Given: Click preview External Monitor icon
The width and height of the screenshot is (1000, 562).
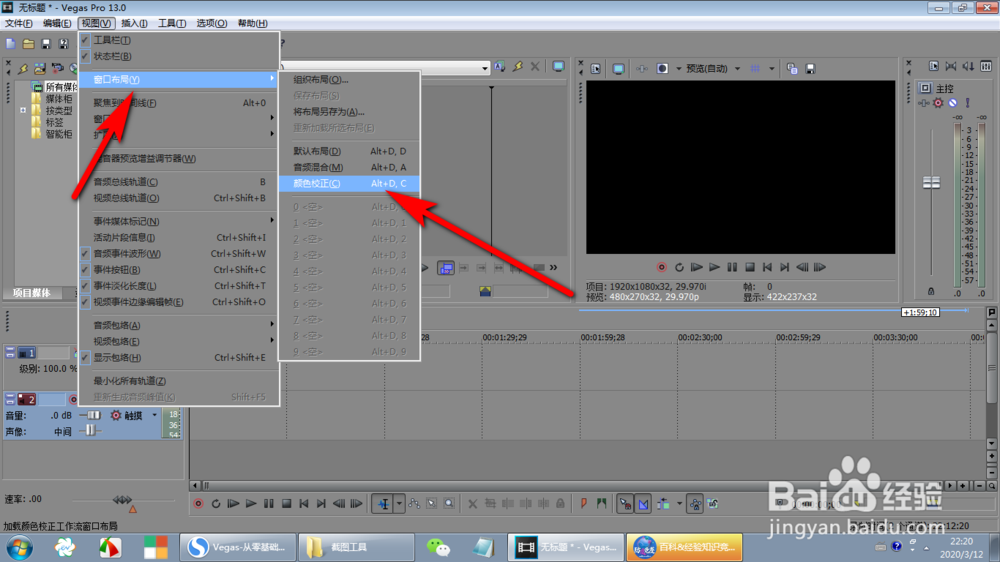Looking at the screenshot, I should point(618,68).
